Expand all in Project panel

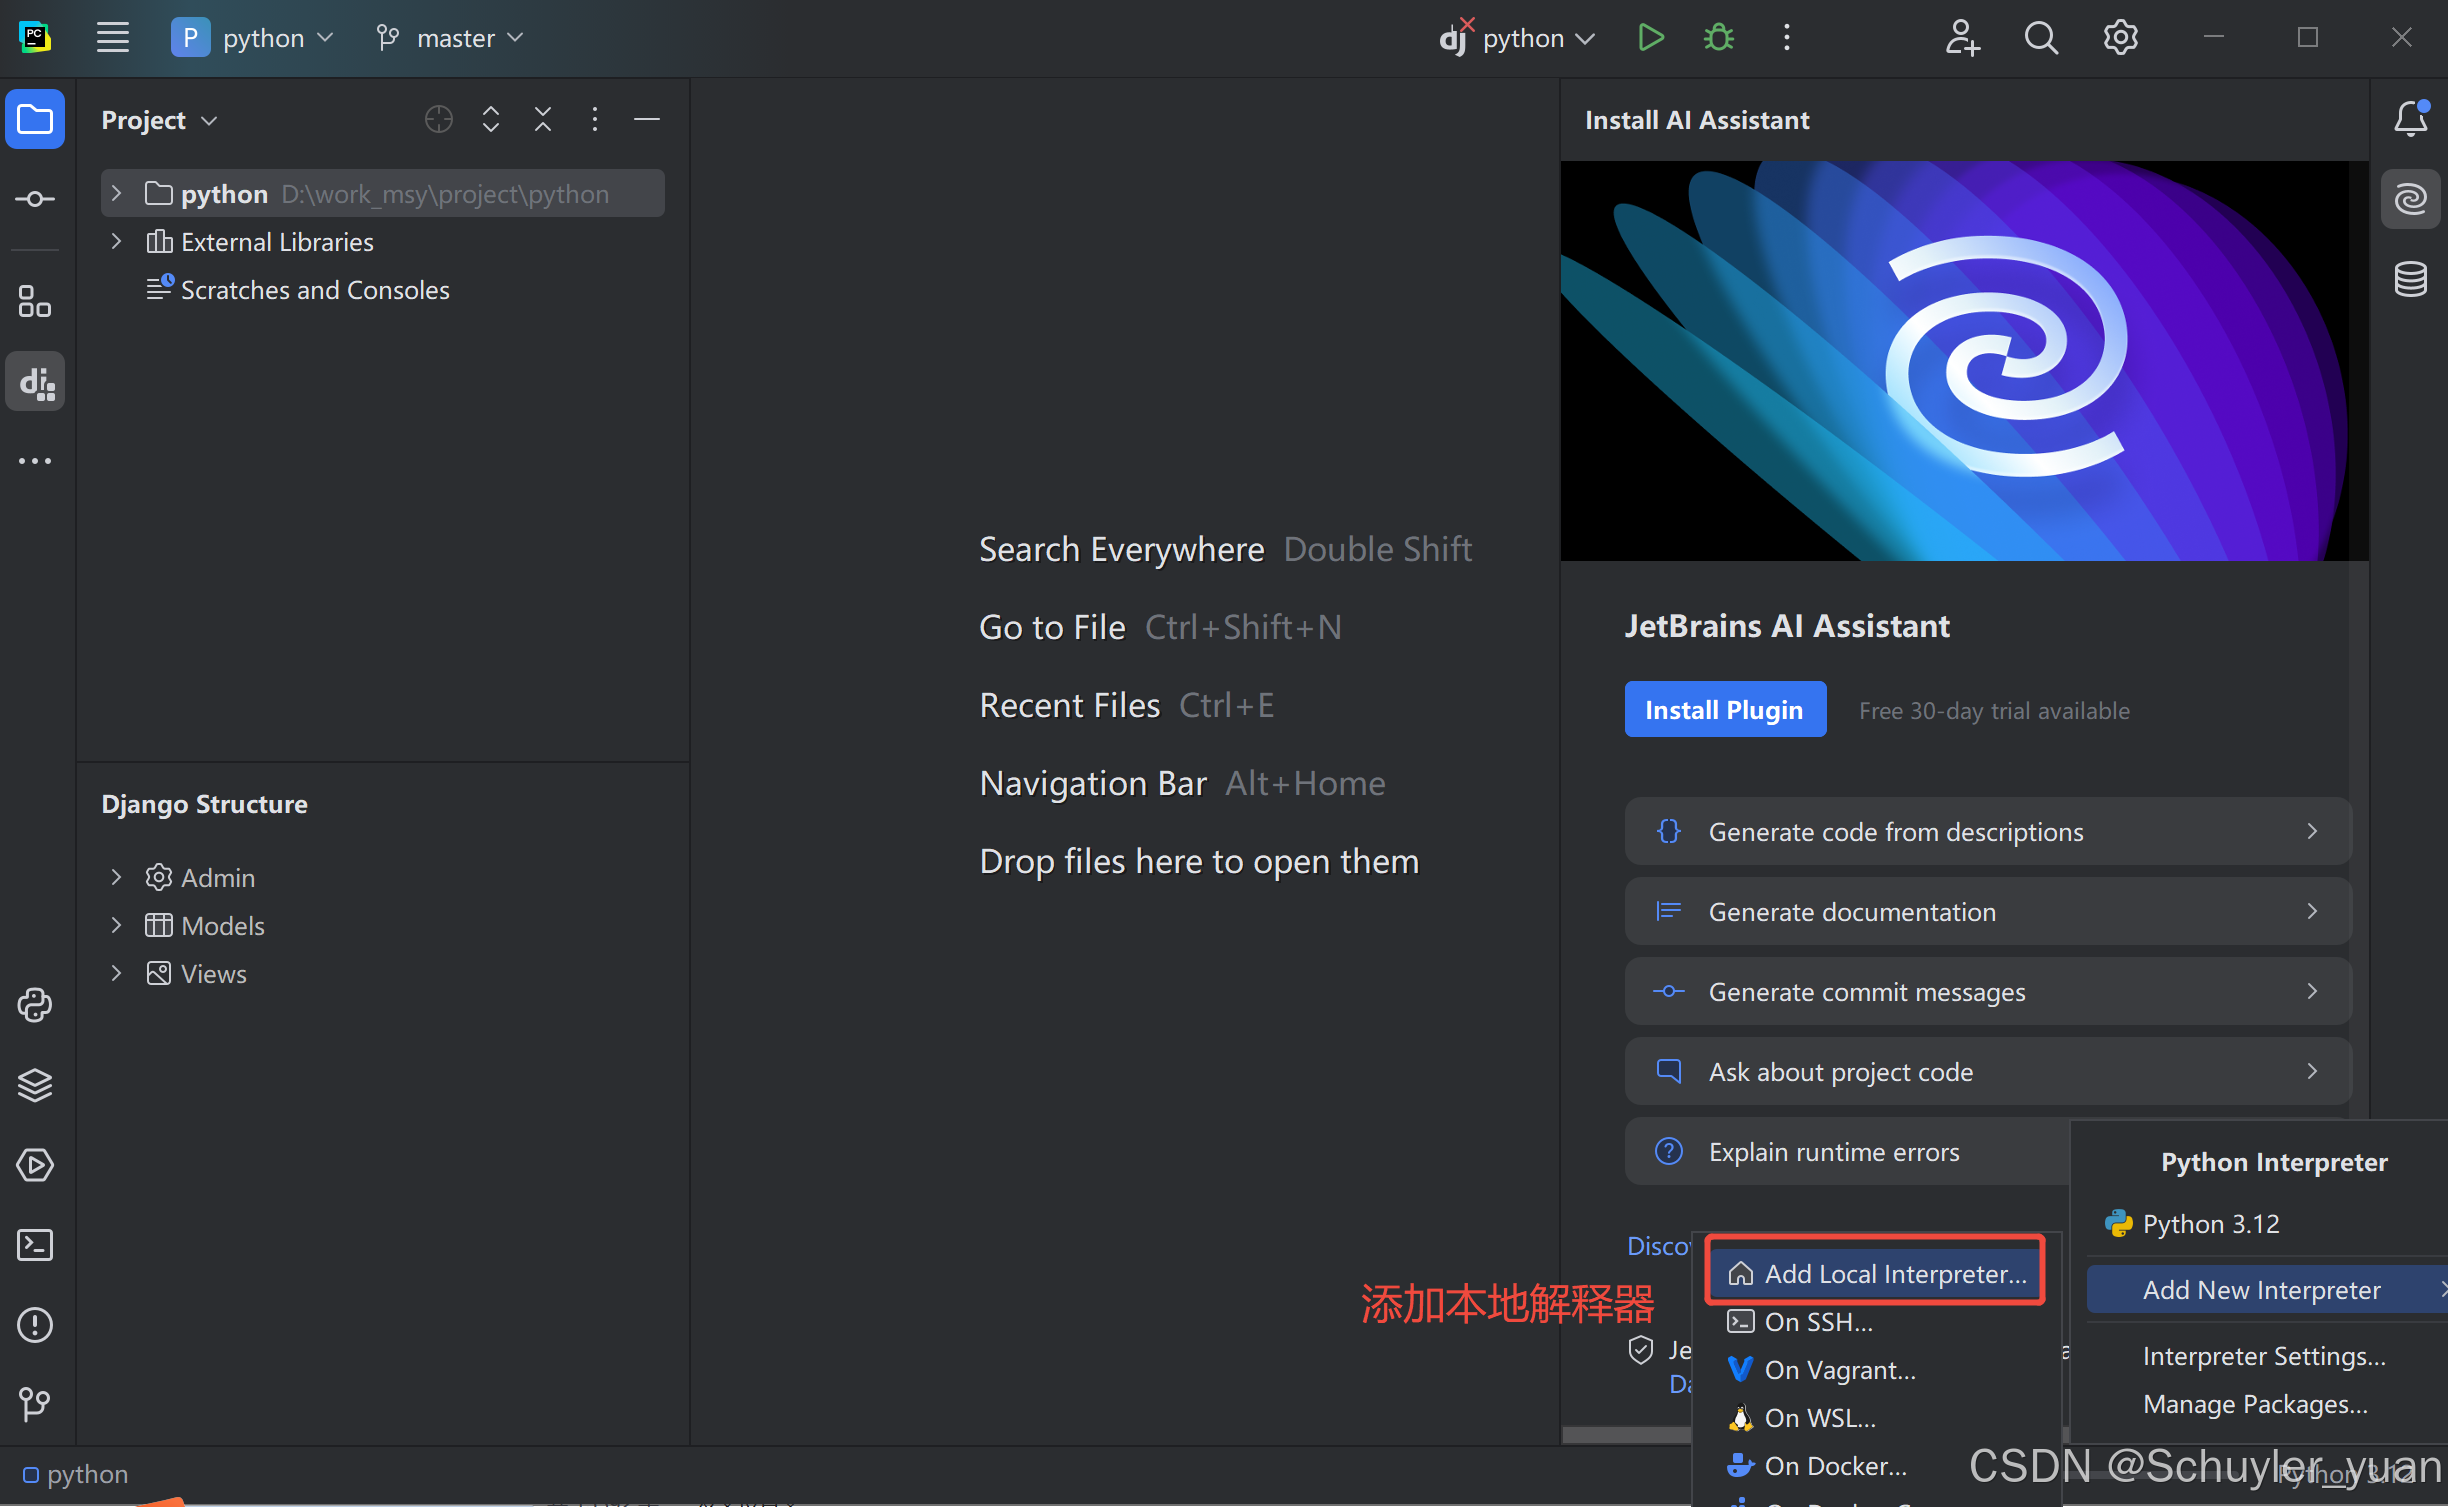pos(491,120)
